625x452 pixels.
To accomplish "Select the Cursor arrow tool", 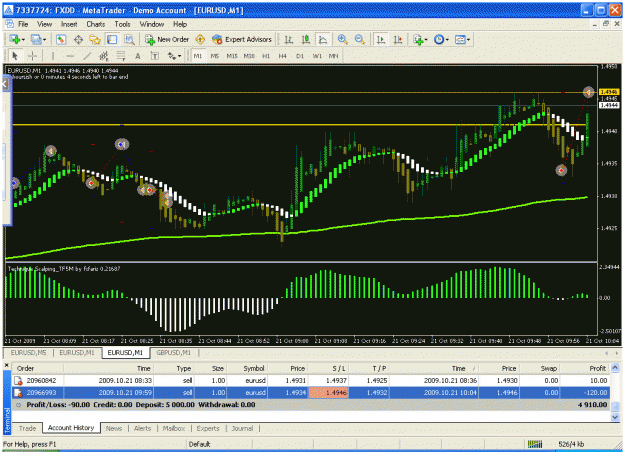I will pyautogui.click(x=15, y=56).
